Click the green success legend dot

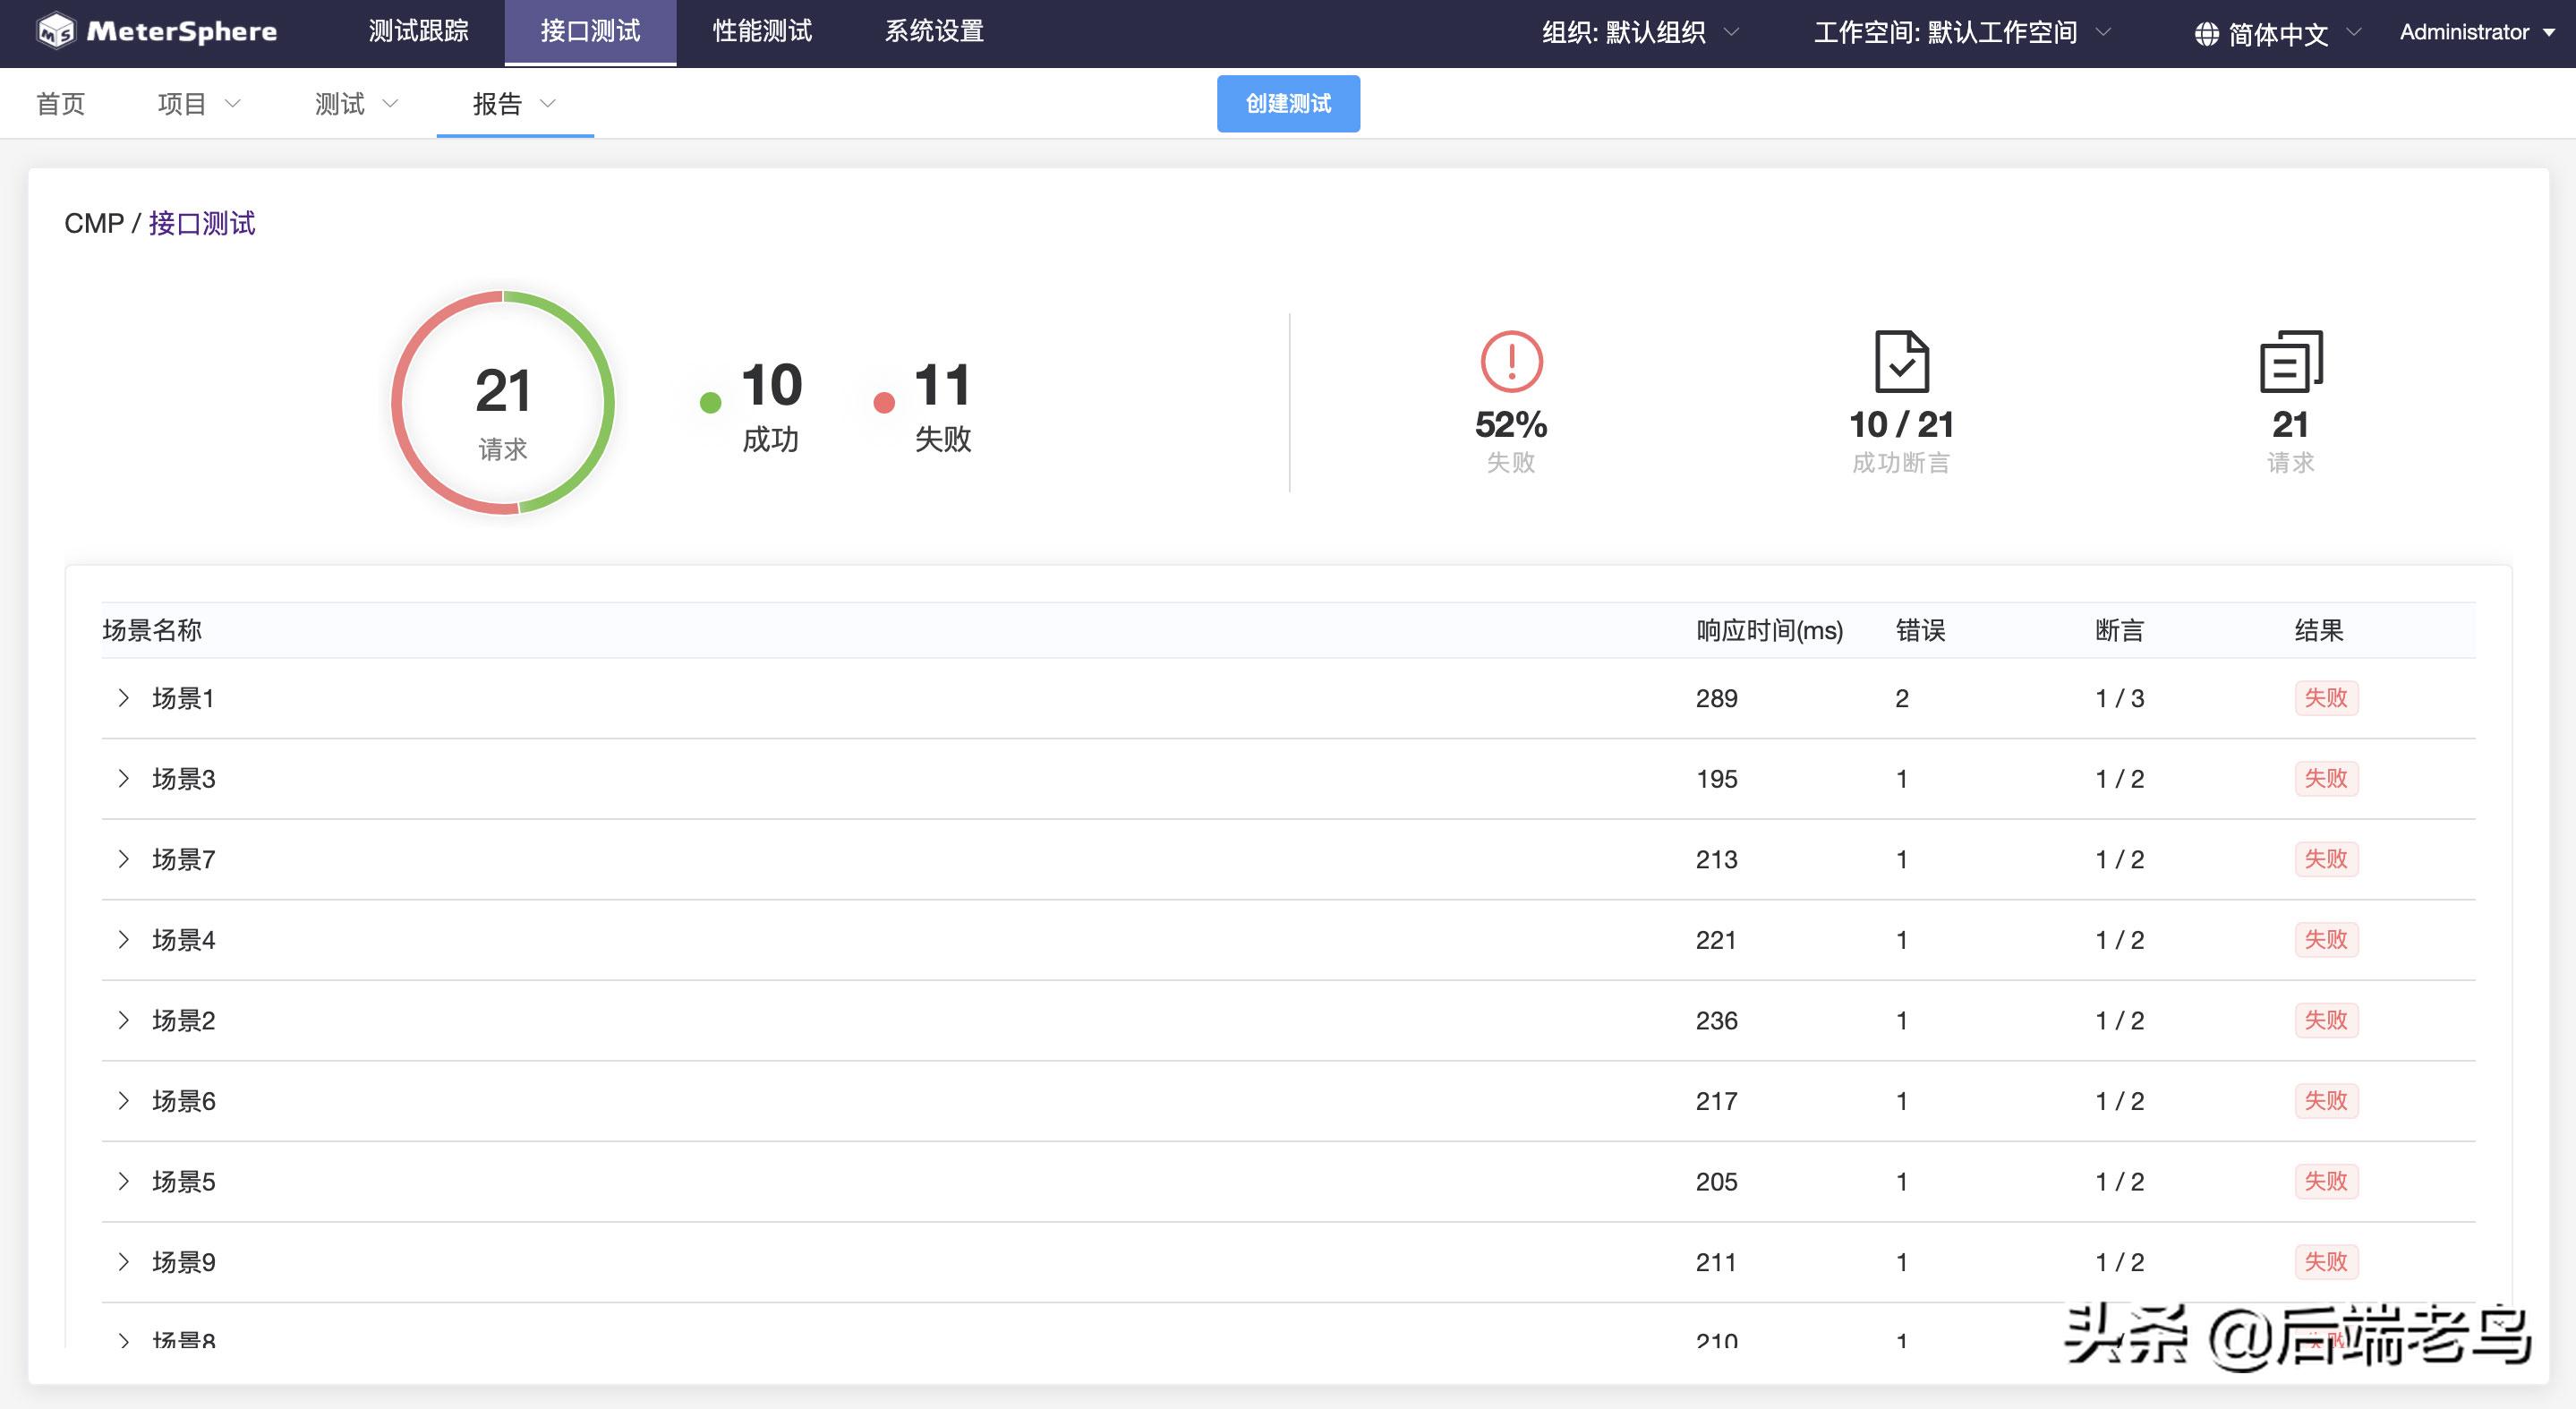pyautogui.click(x=710, y=402)
